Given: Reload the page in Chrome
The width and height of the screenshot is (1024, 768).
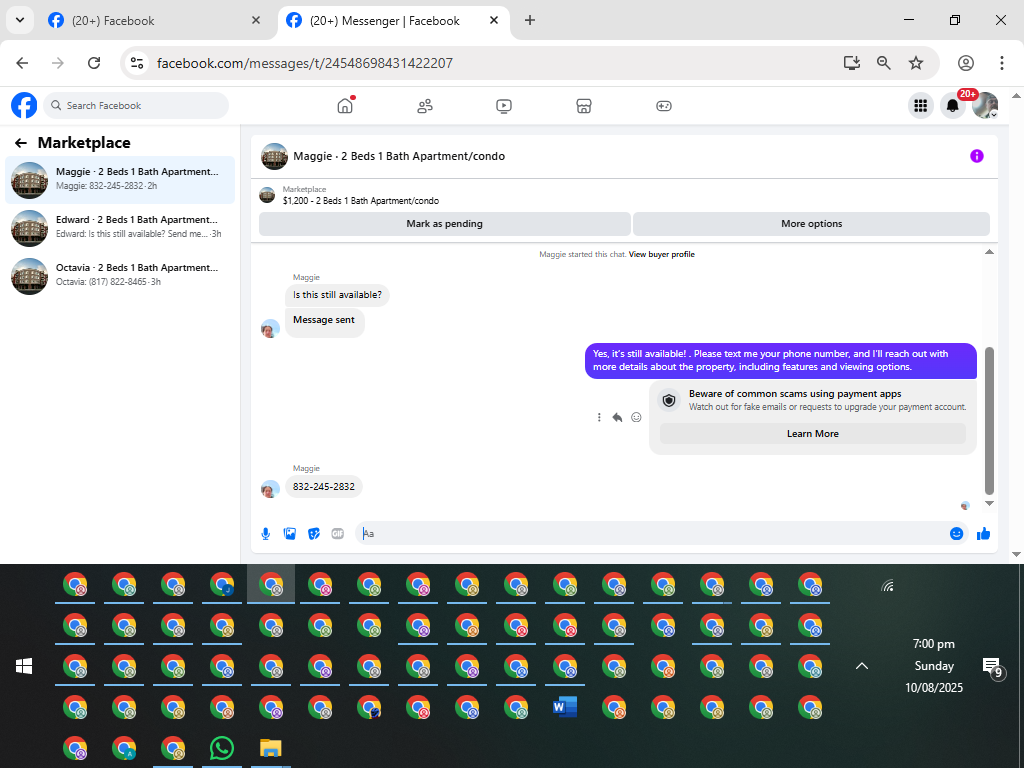Looking at the screenshot, I should pos(94,63).
